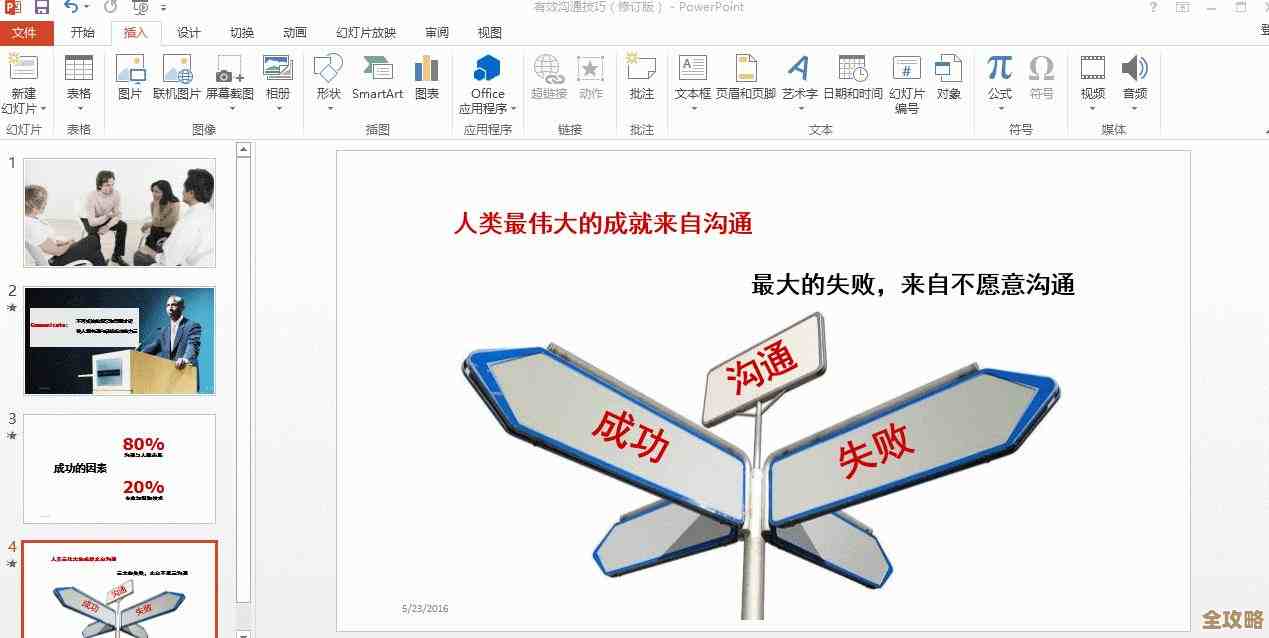The image size is (1269, 638).
Task: Save the presentation from Quick Access Toolbar
Action: click(40, 7)
